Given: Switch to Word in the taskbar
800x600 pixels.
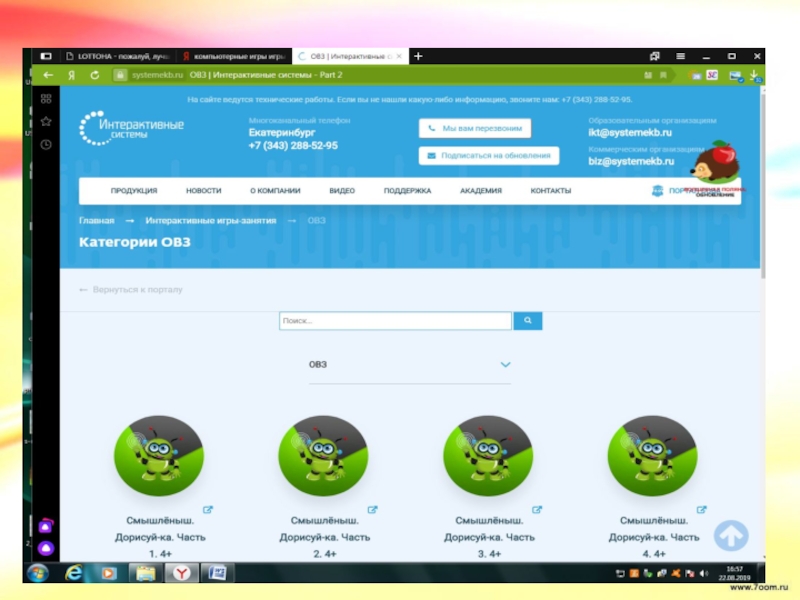Looking at the screenshot, I should (217, 573).
